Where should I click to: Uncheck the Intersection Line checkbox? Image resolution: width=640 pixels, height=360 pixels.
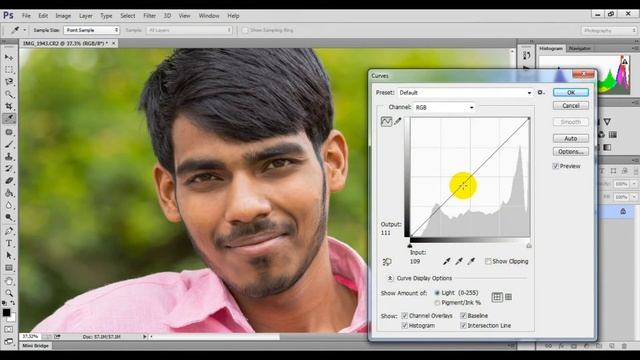tap(463, 325)
